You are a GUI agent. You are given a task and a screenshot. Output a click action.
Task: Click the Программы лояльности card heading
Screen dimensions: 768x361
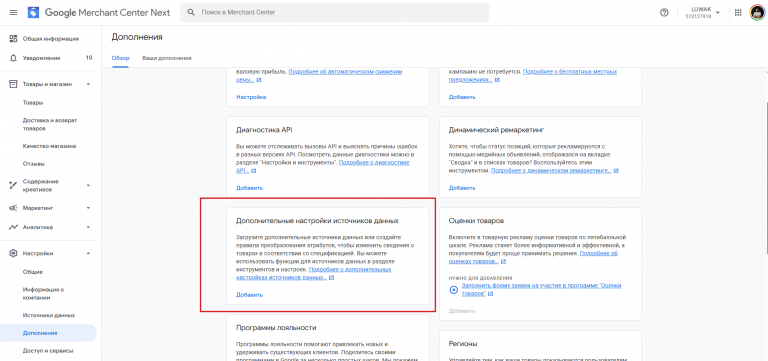pyautogui.click(x=276, y=328)
